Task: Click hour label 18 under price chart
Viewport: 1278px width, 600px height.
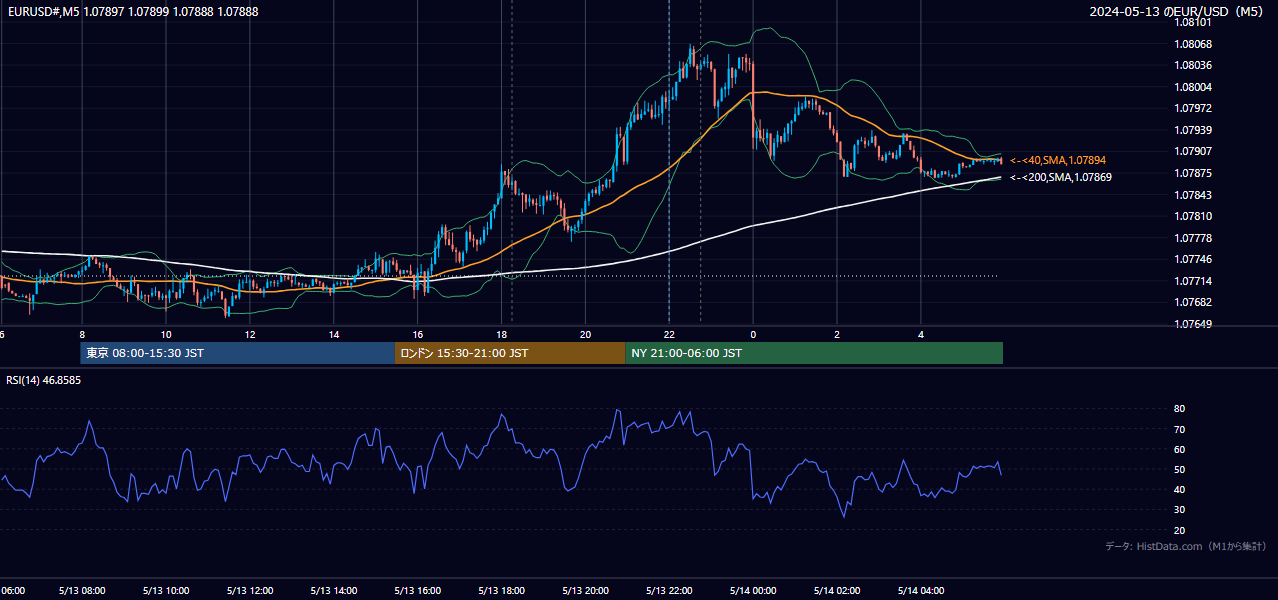Action: coord(502,334)
